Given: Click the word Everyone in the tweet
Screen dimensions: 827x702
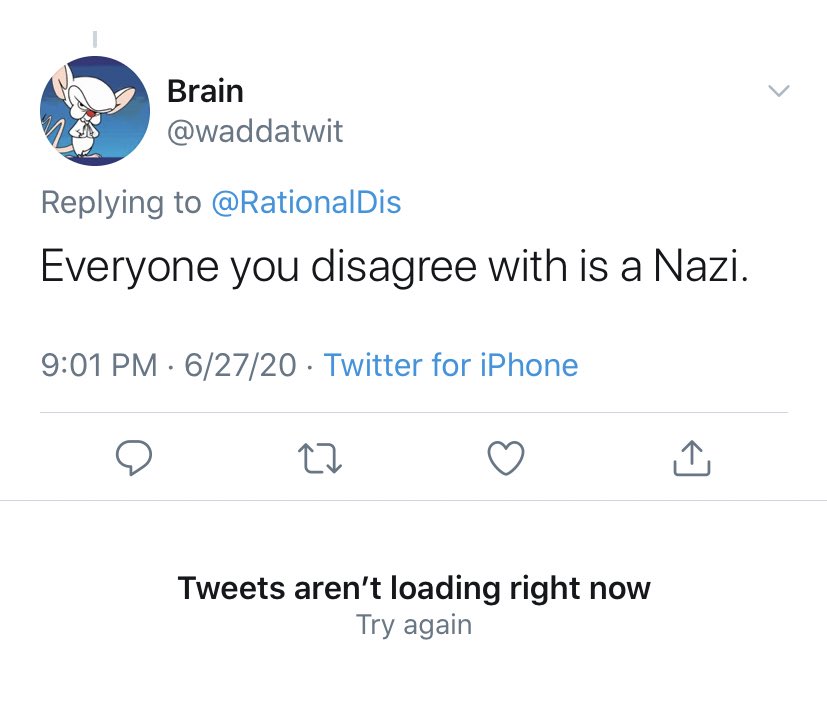Looking at the screenshot, I should (130, 267).
